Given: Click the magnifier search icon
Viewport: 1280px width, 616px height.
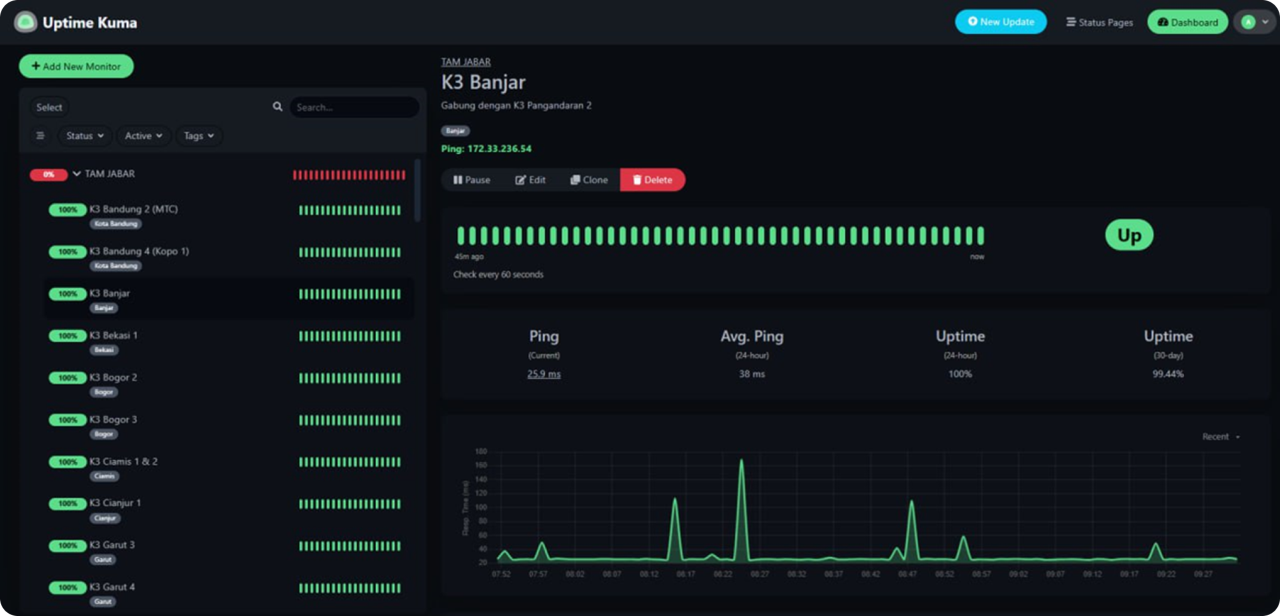Looking at the screenshot, I should click(x=278, y=107).
